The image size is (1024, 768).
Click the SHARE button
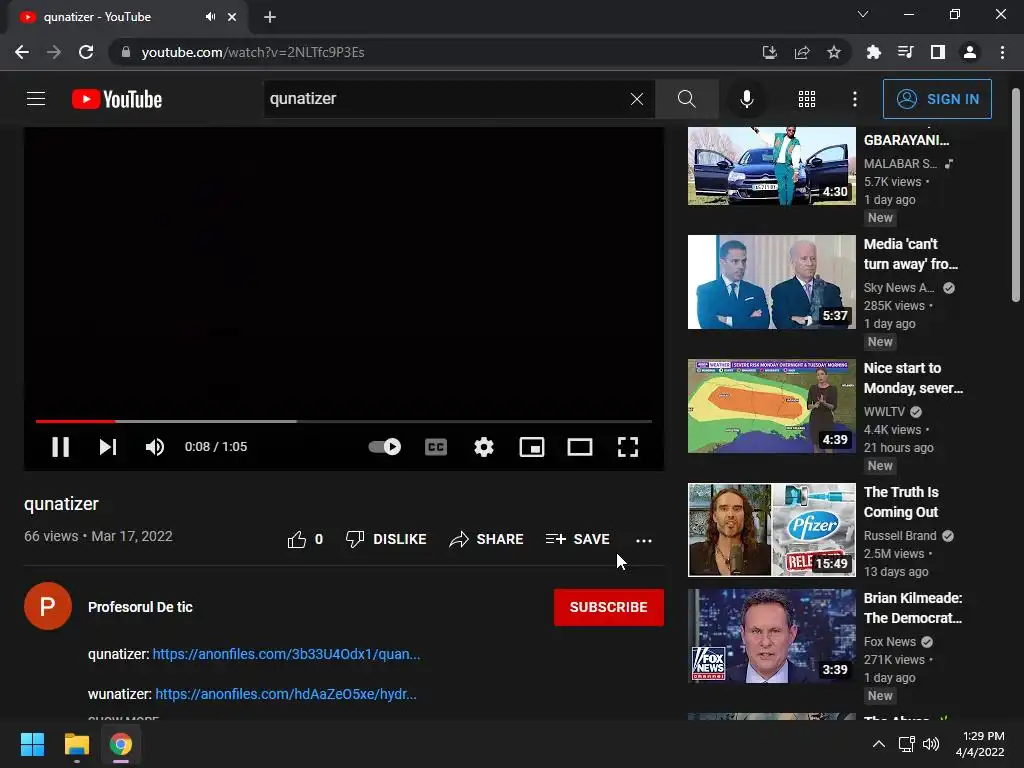(487, 539)
